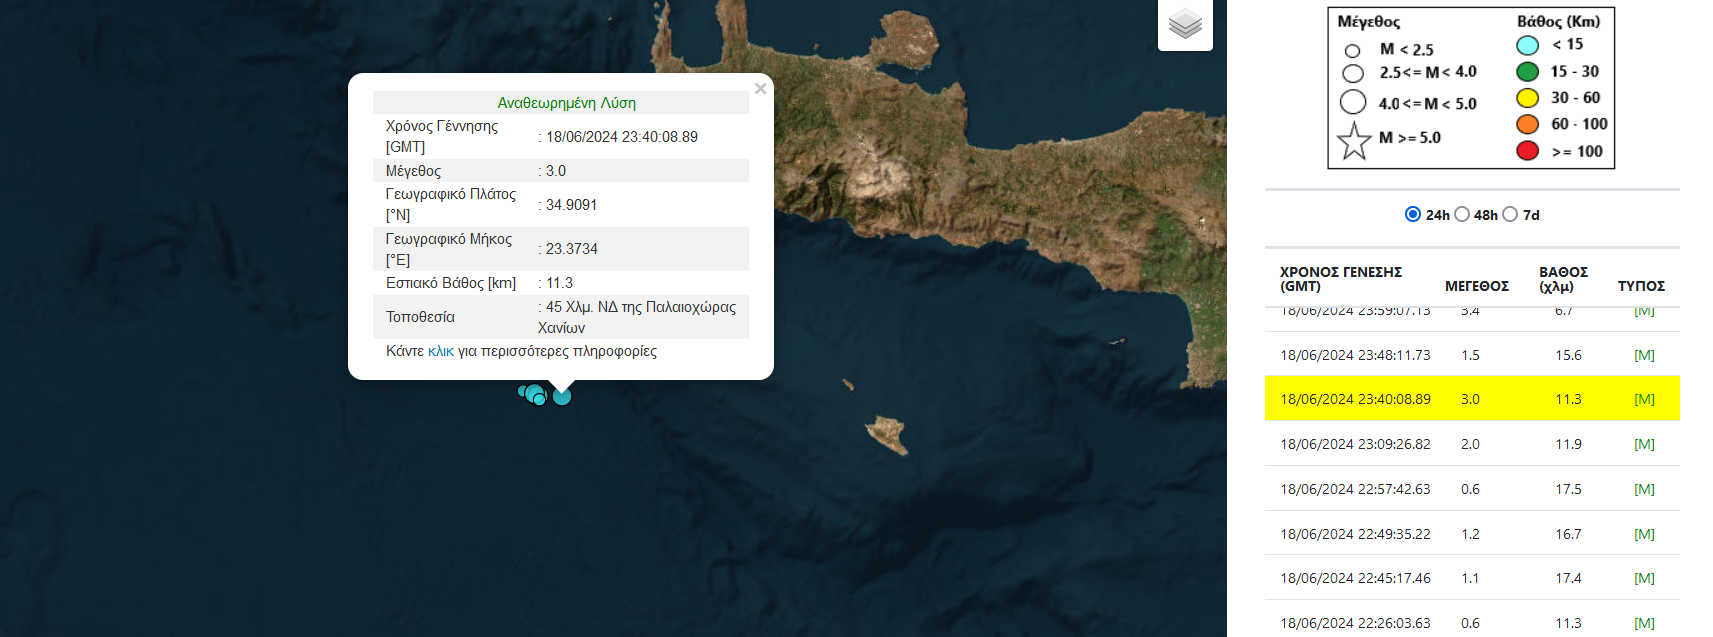The height and width of the screenshot is (637, 1713).
Task: Click the red swatch for depth >= 100
Action: coord(1527,151)
